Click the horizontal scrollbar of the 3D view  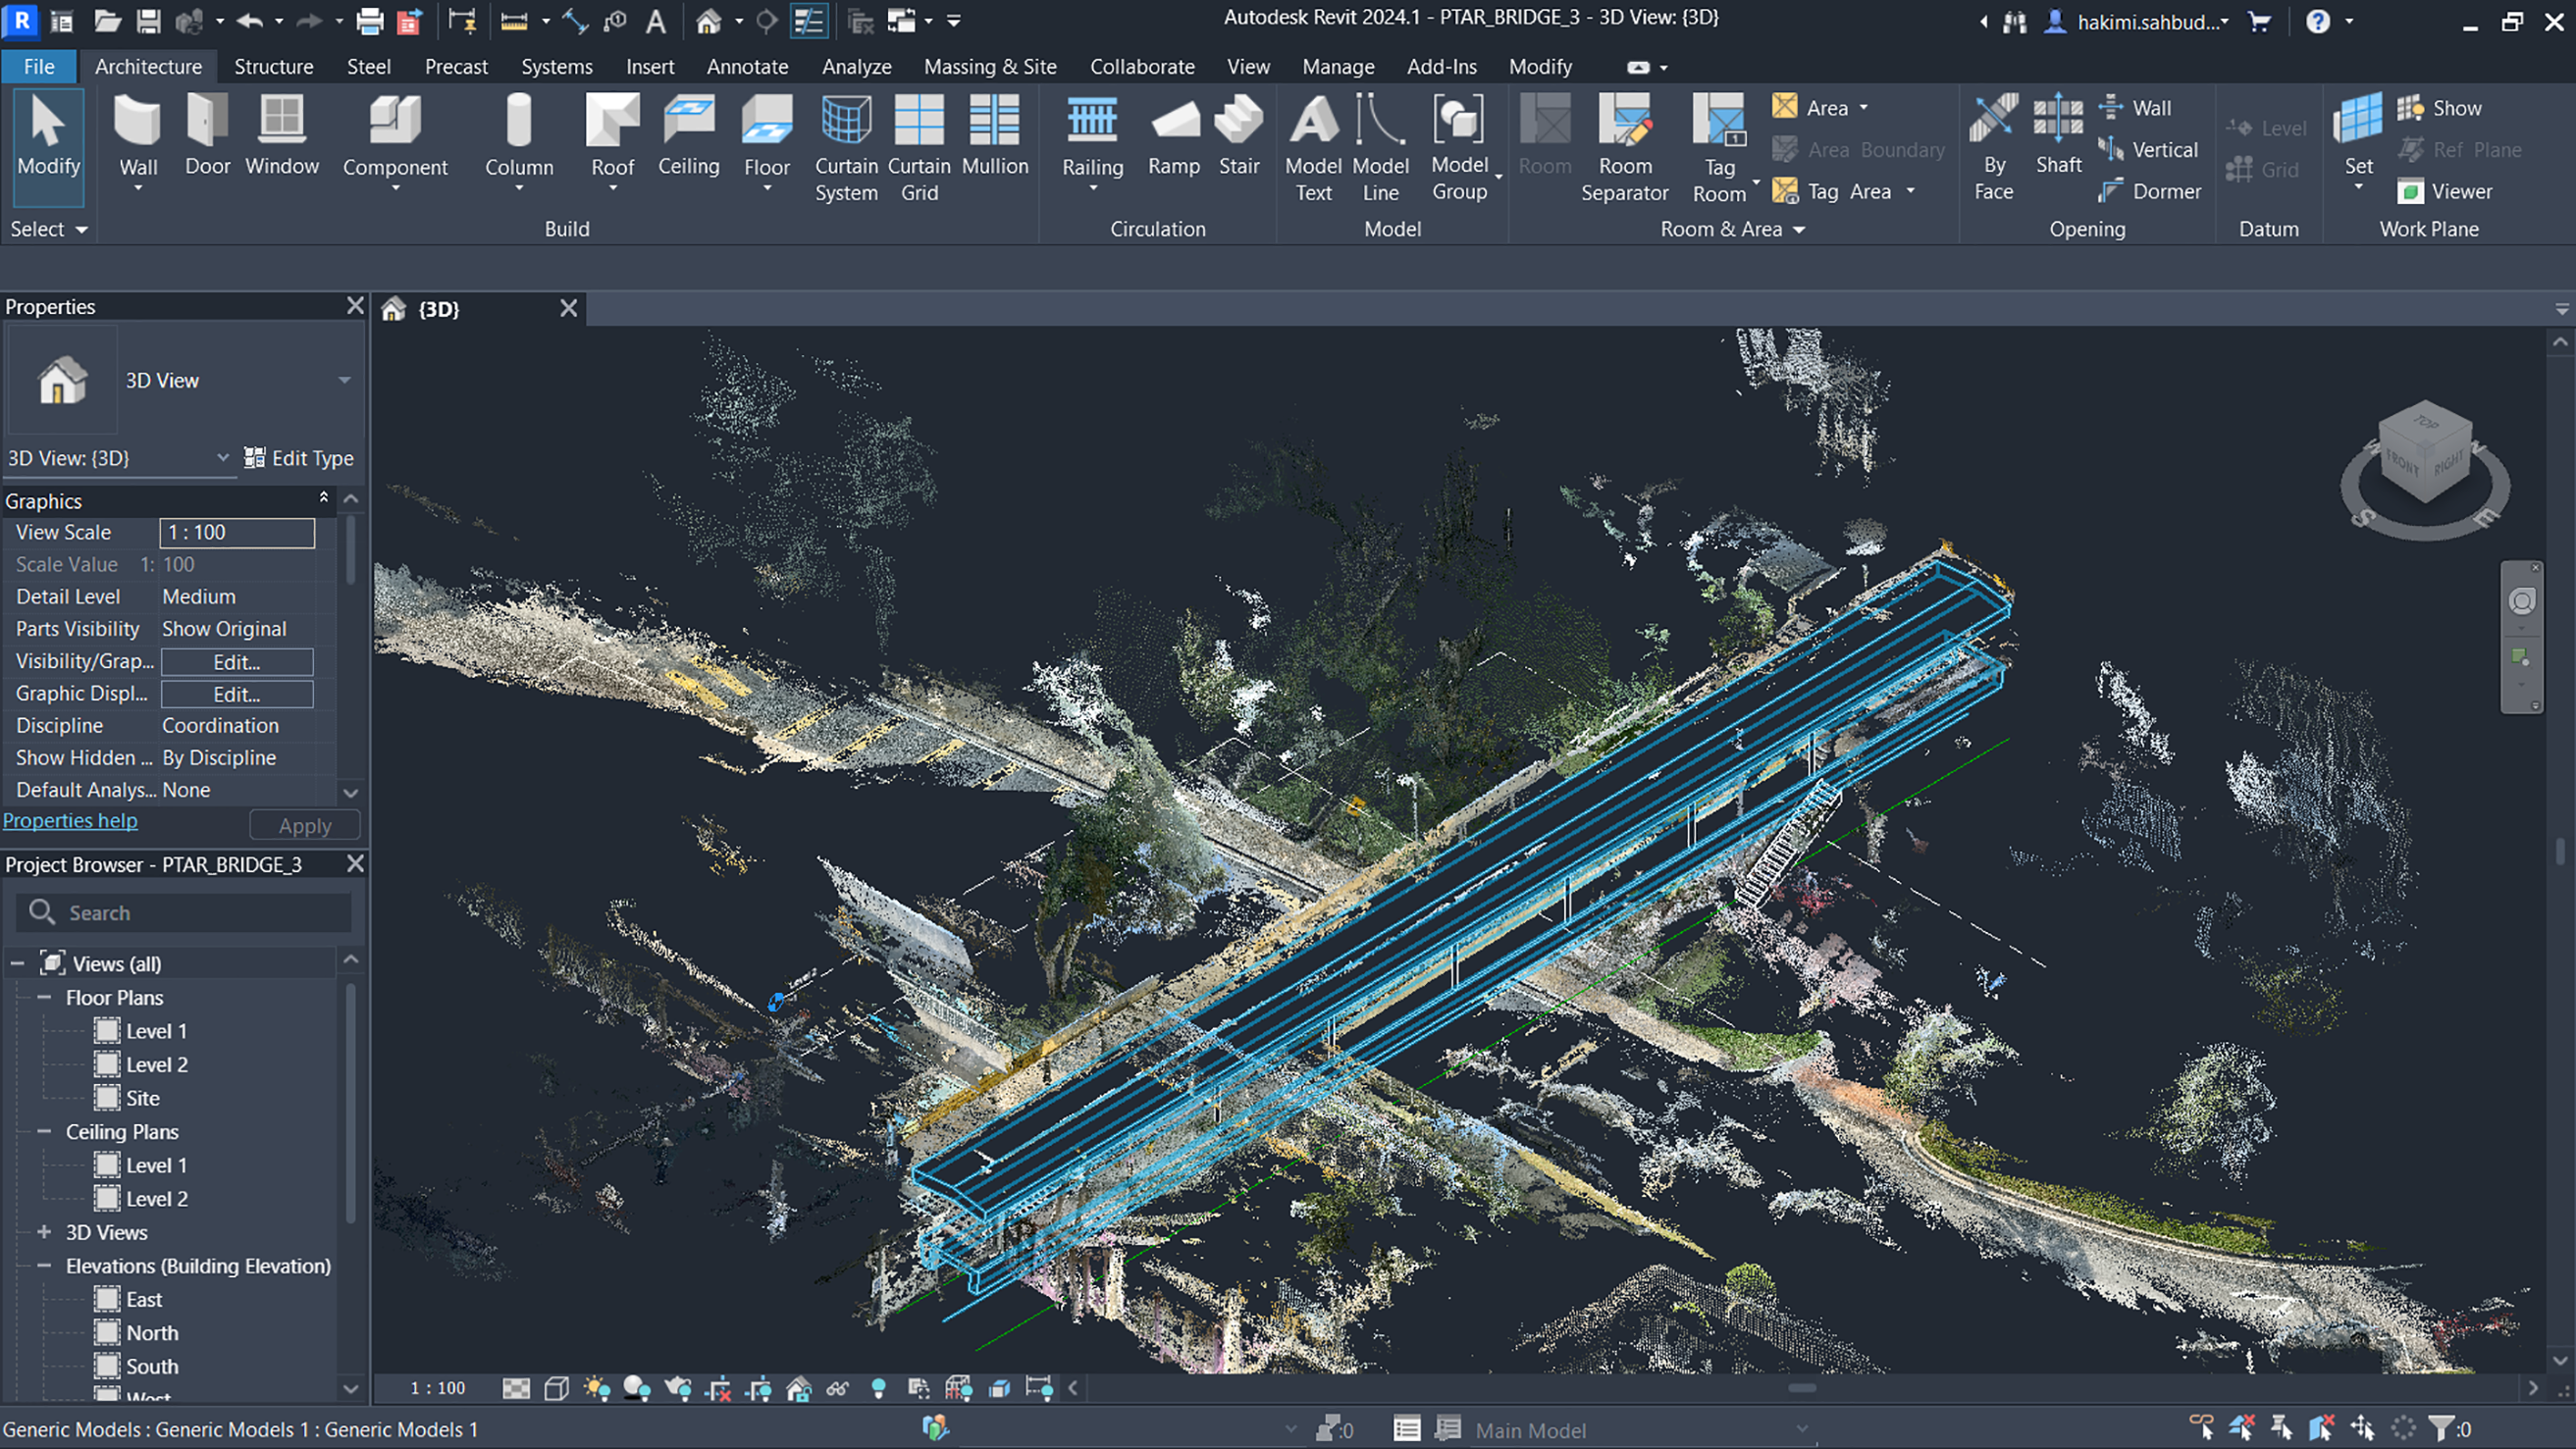click(x=1800, y=1388)
